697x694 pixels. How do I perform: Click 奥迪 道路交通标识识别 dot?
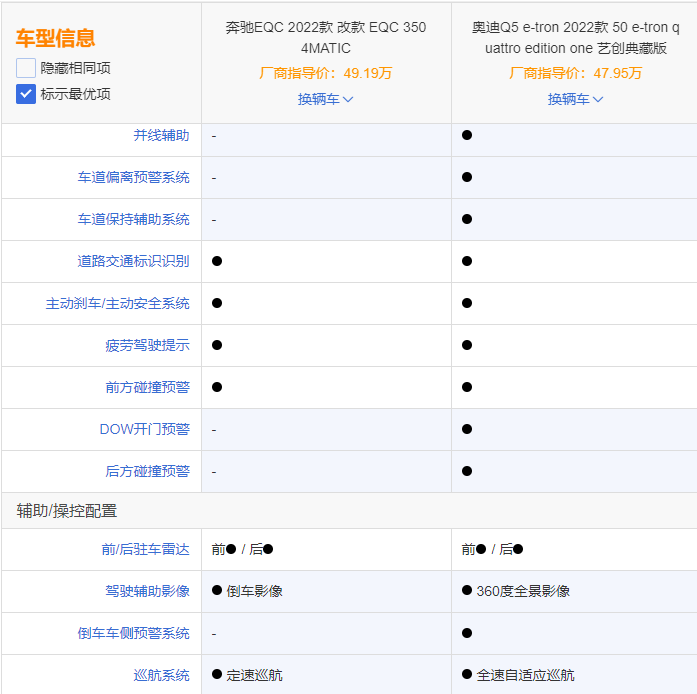tap(467, 261)
